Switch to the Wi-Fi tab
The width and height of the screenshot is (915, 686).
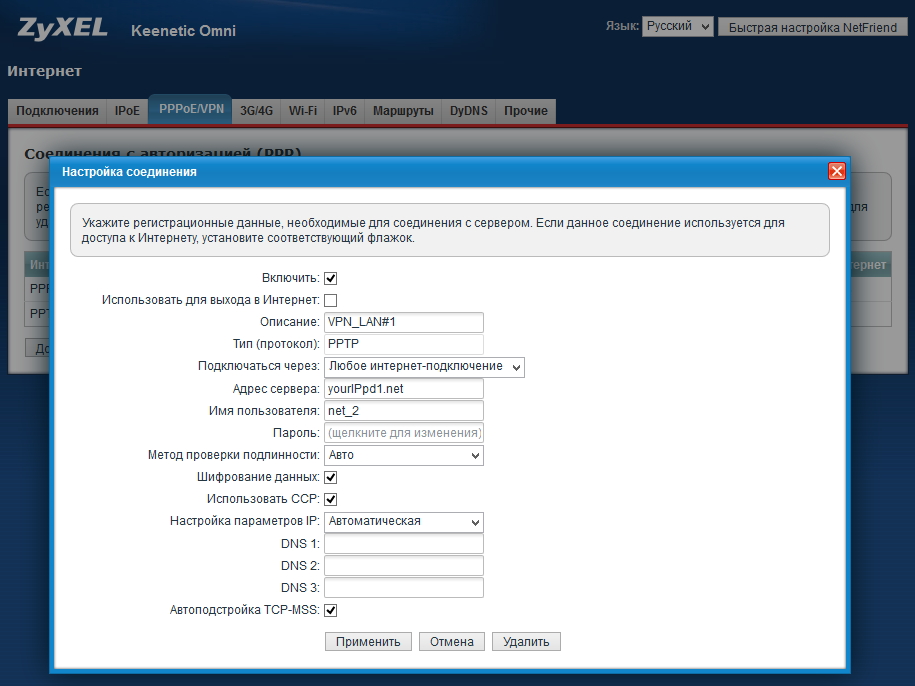pos(303,111)
